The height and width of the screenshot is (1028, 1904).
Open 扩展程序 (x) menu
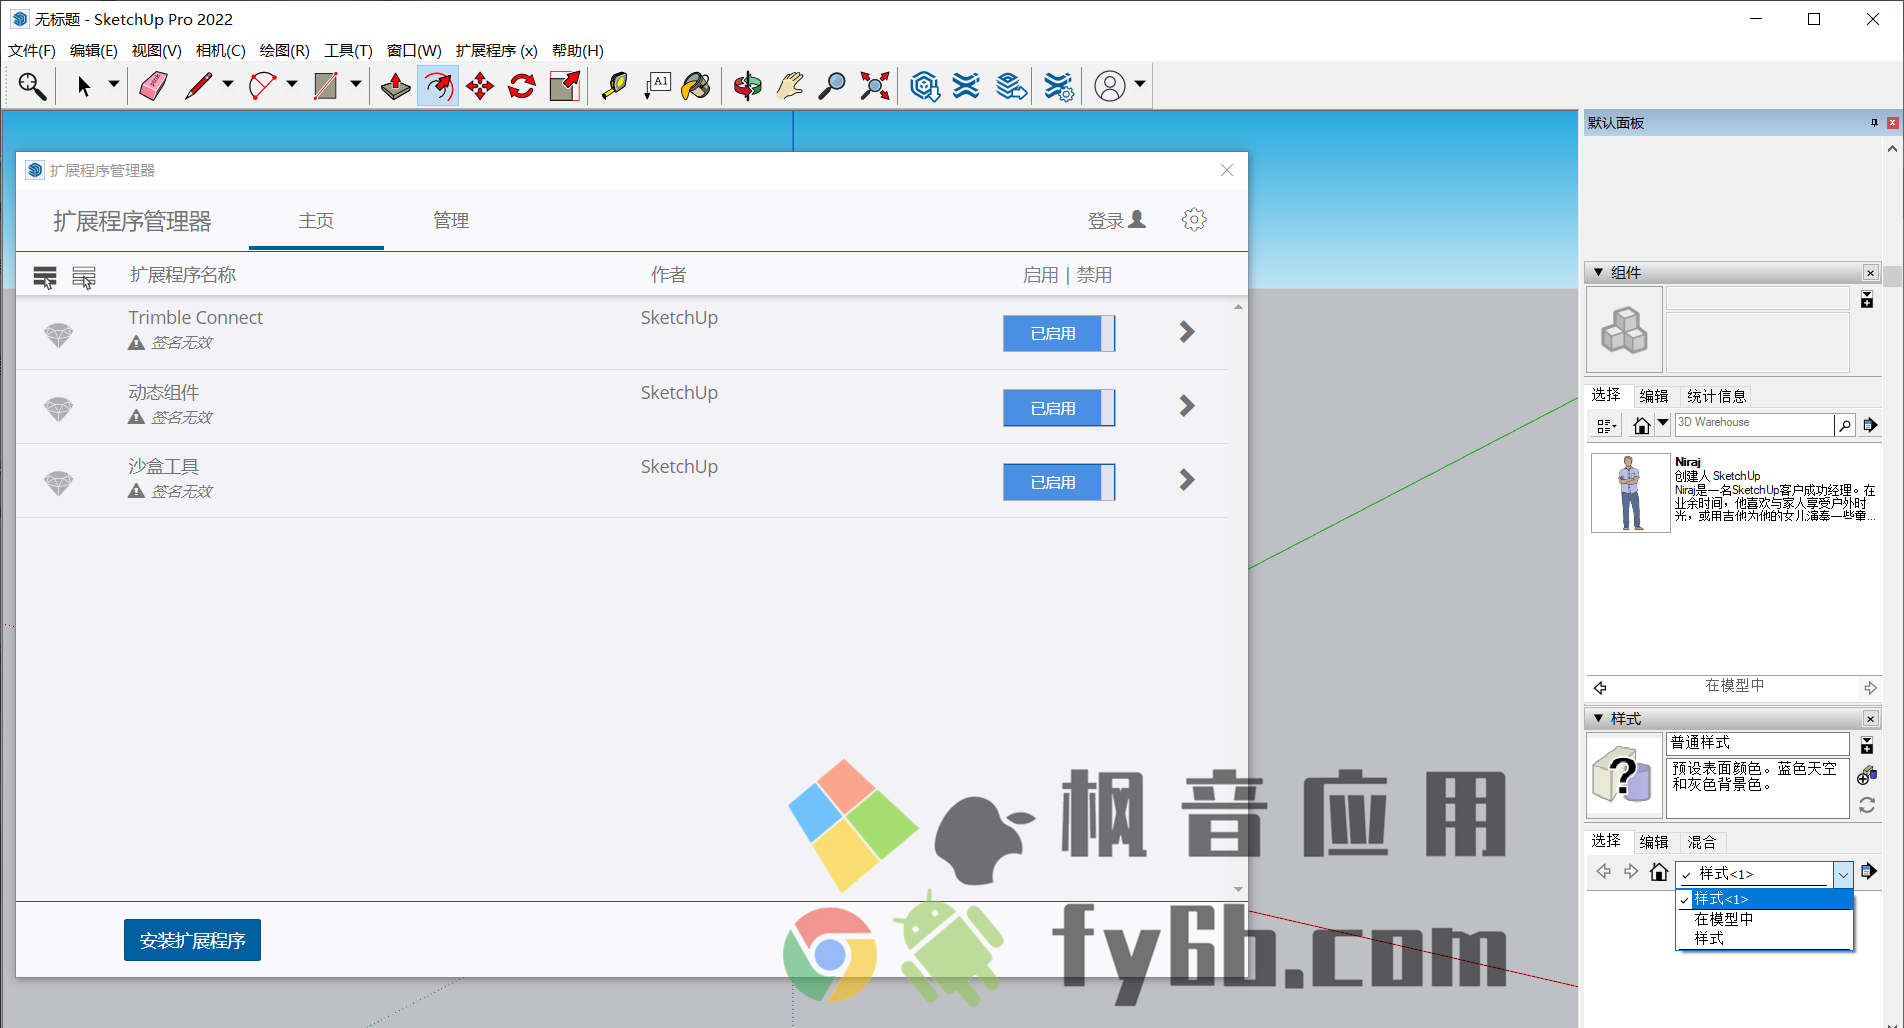tap(496, 50)
